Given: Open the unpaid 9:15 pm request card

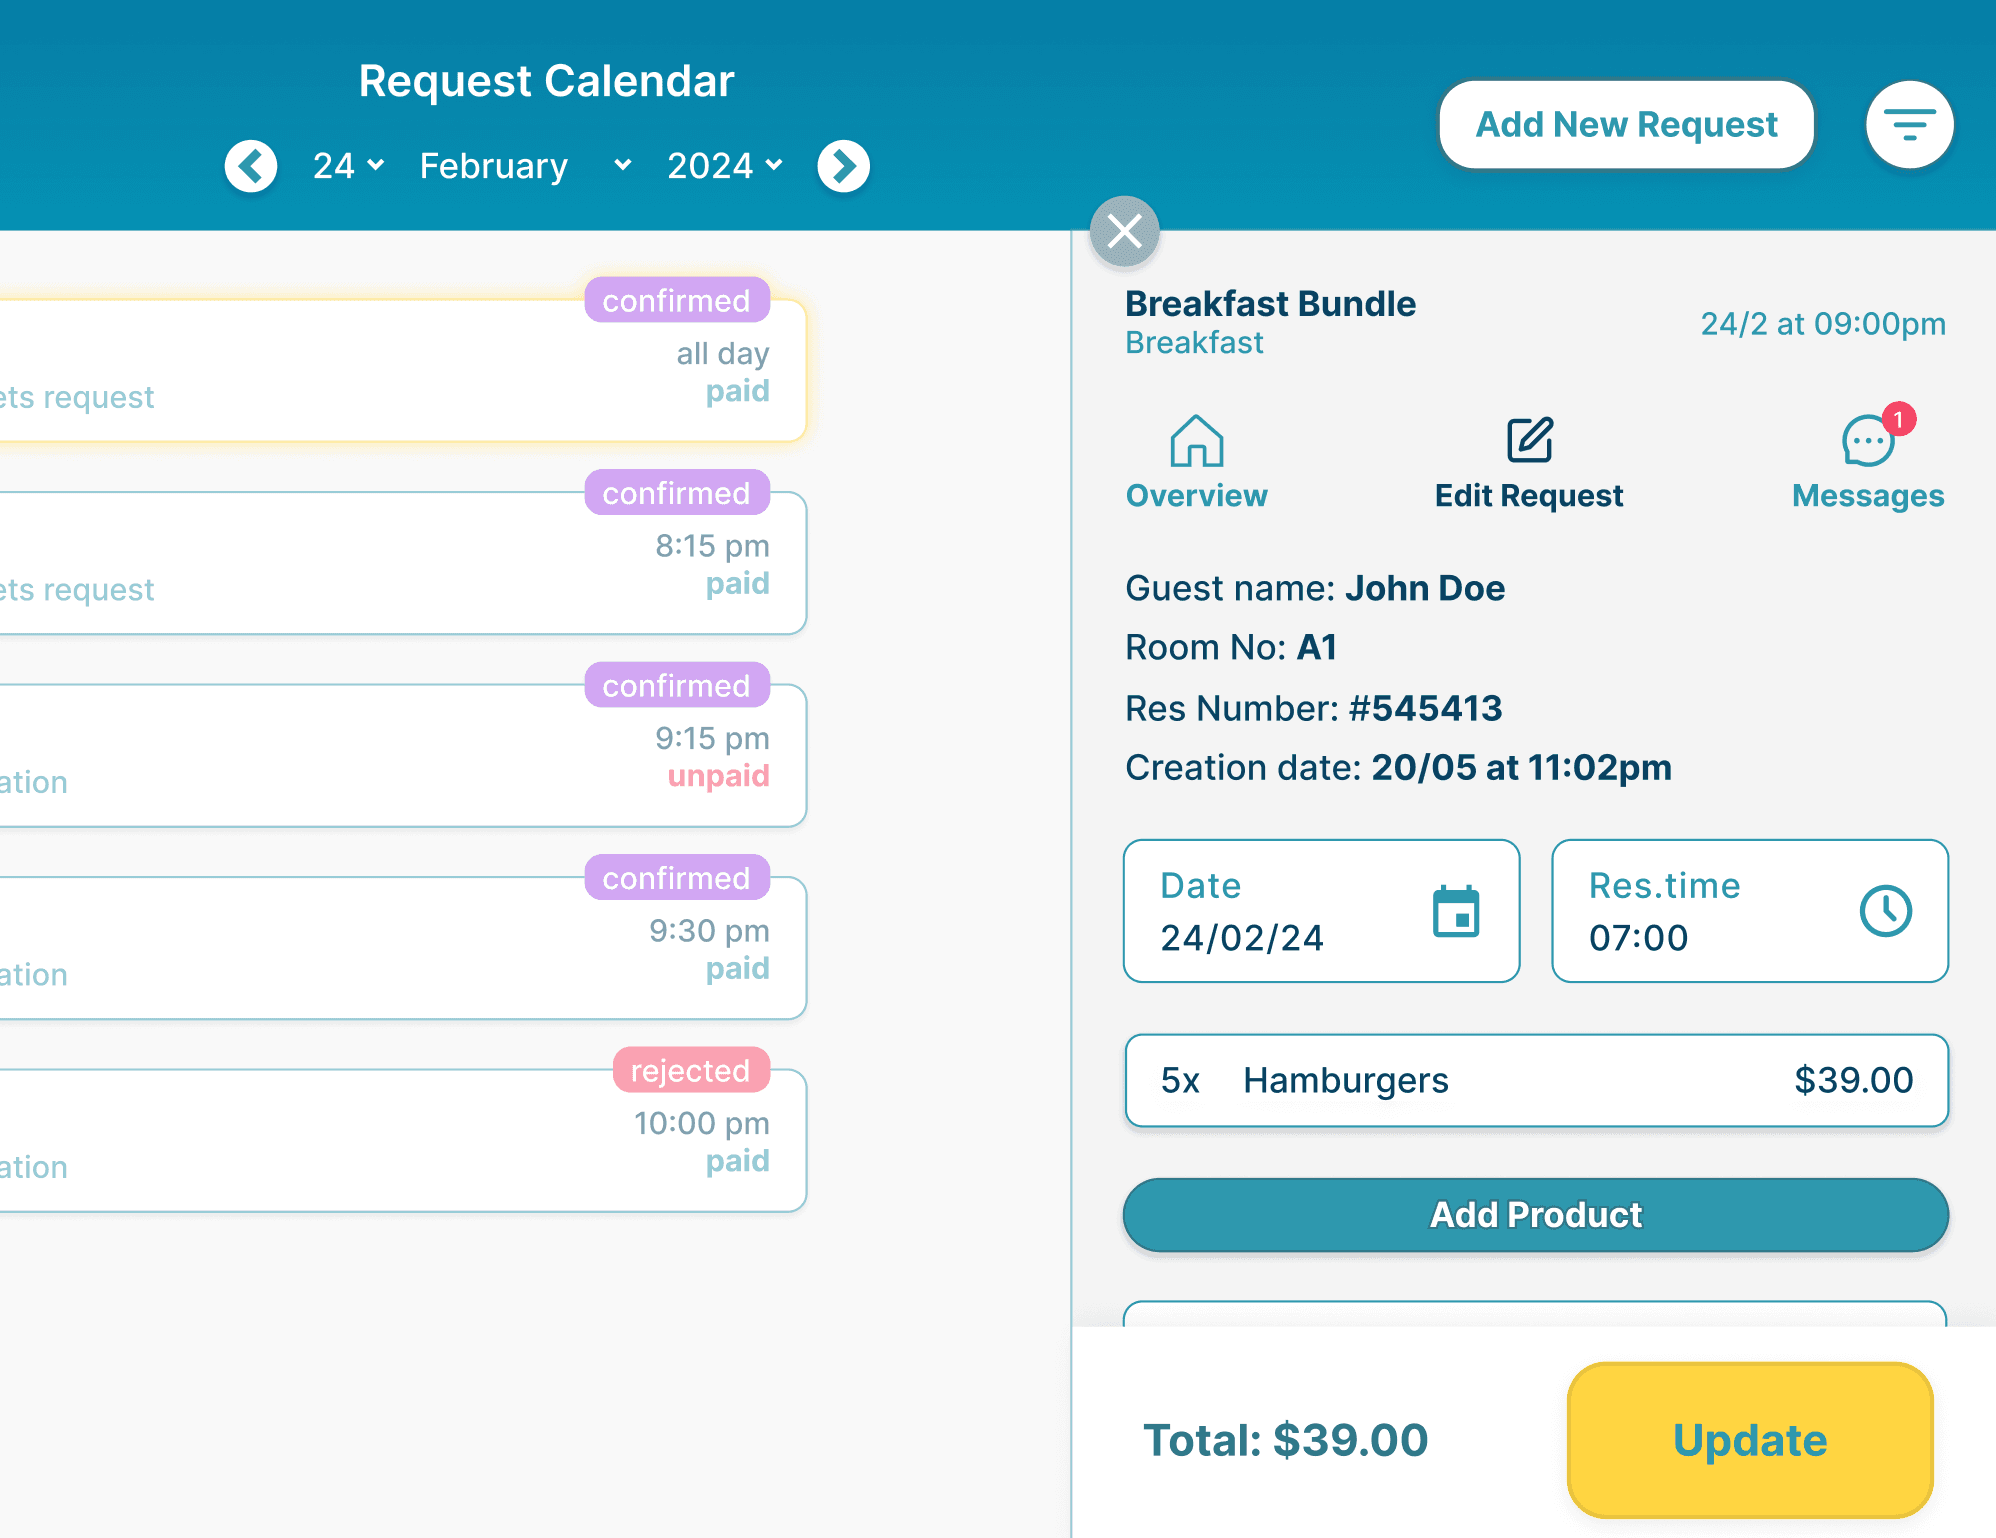Looking at the screenshot, I should point(400,756).
